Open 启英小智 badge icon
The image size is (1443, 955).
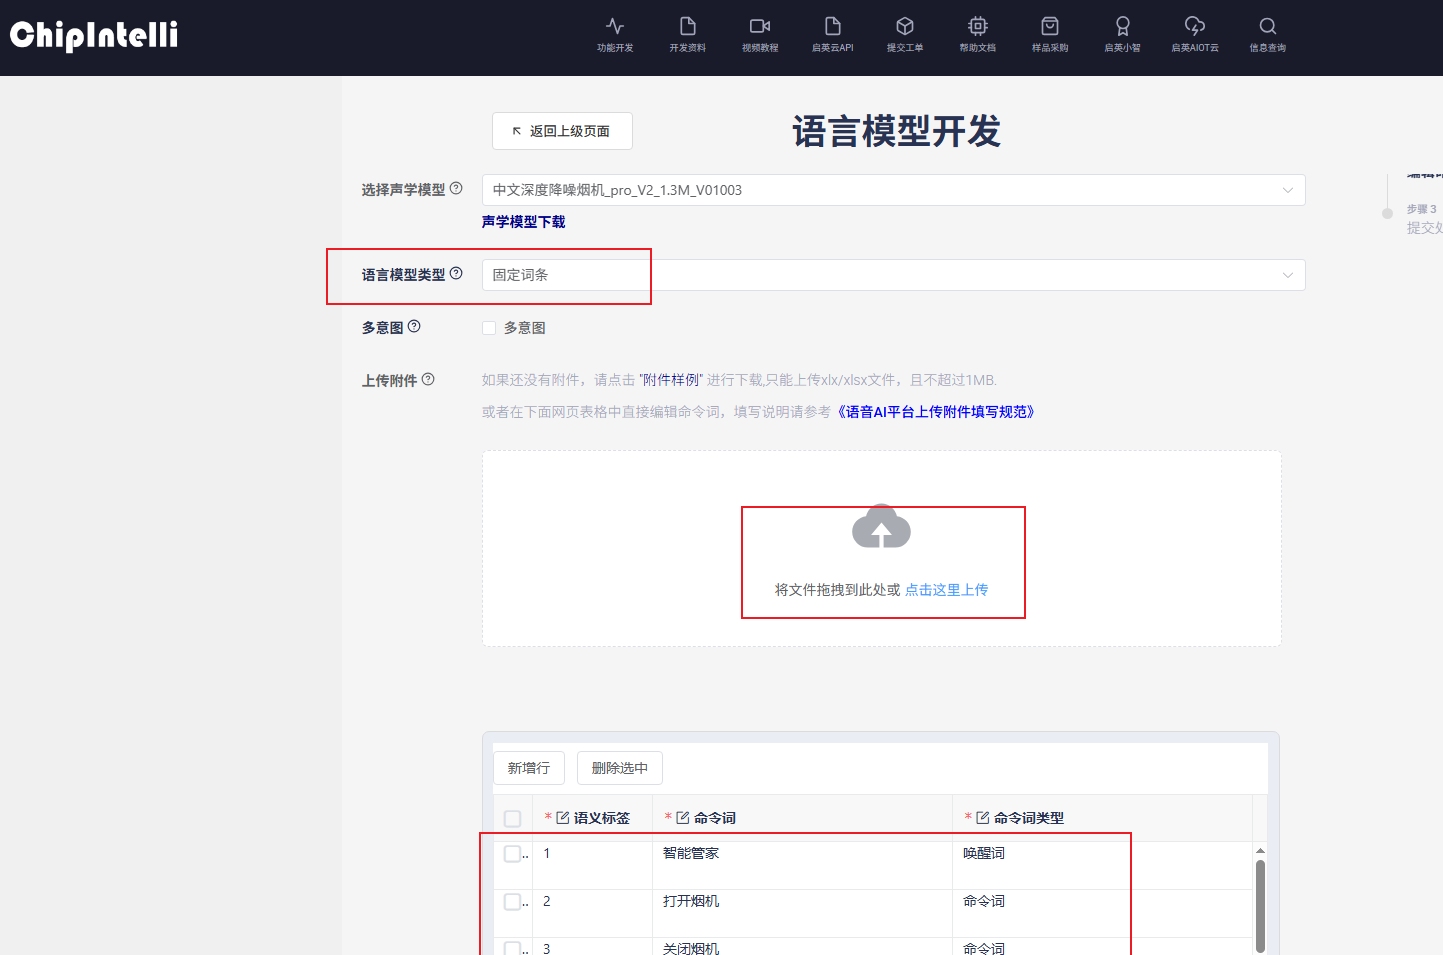tap(1122, 27)
